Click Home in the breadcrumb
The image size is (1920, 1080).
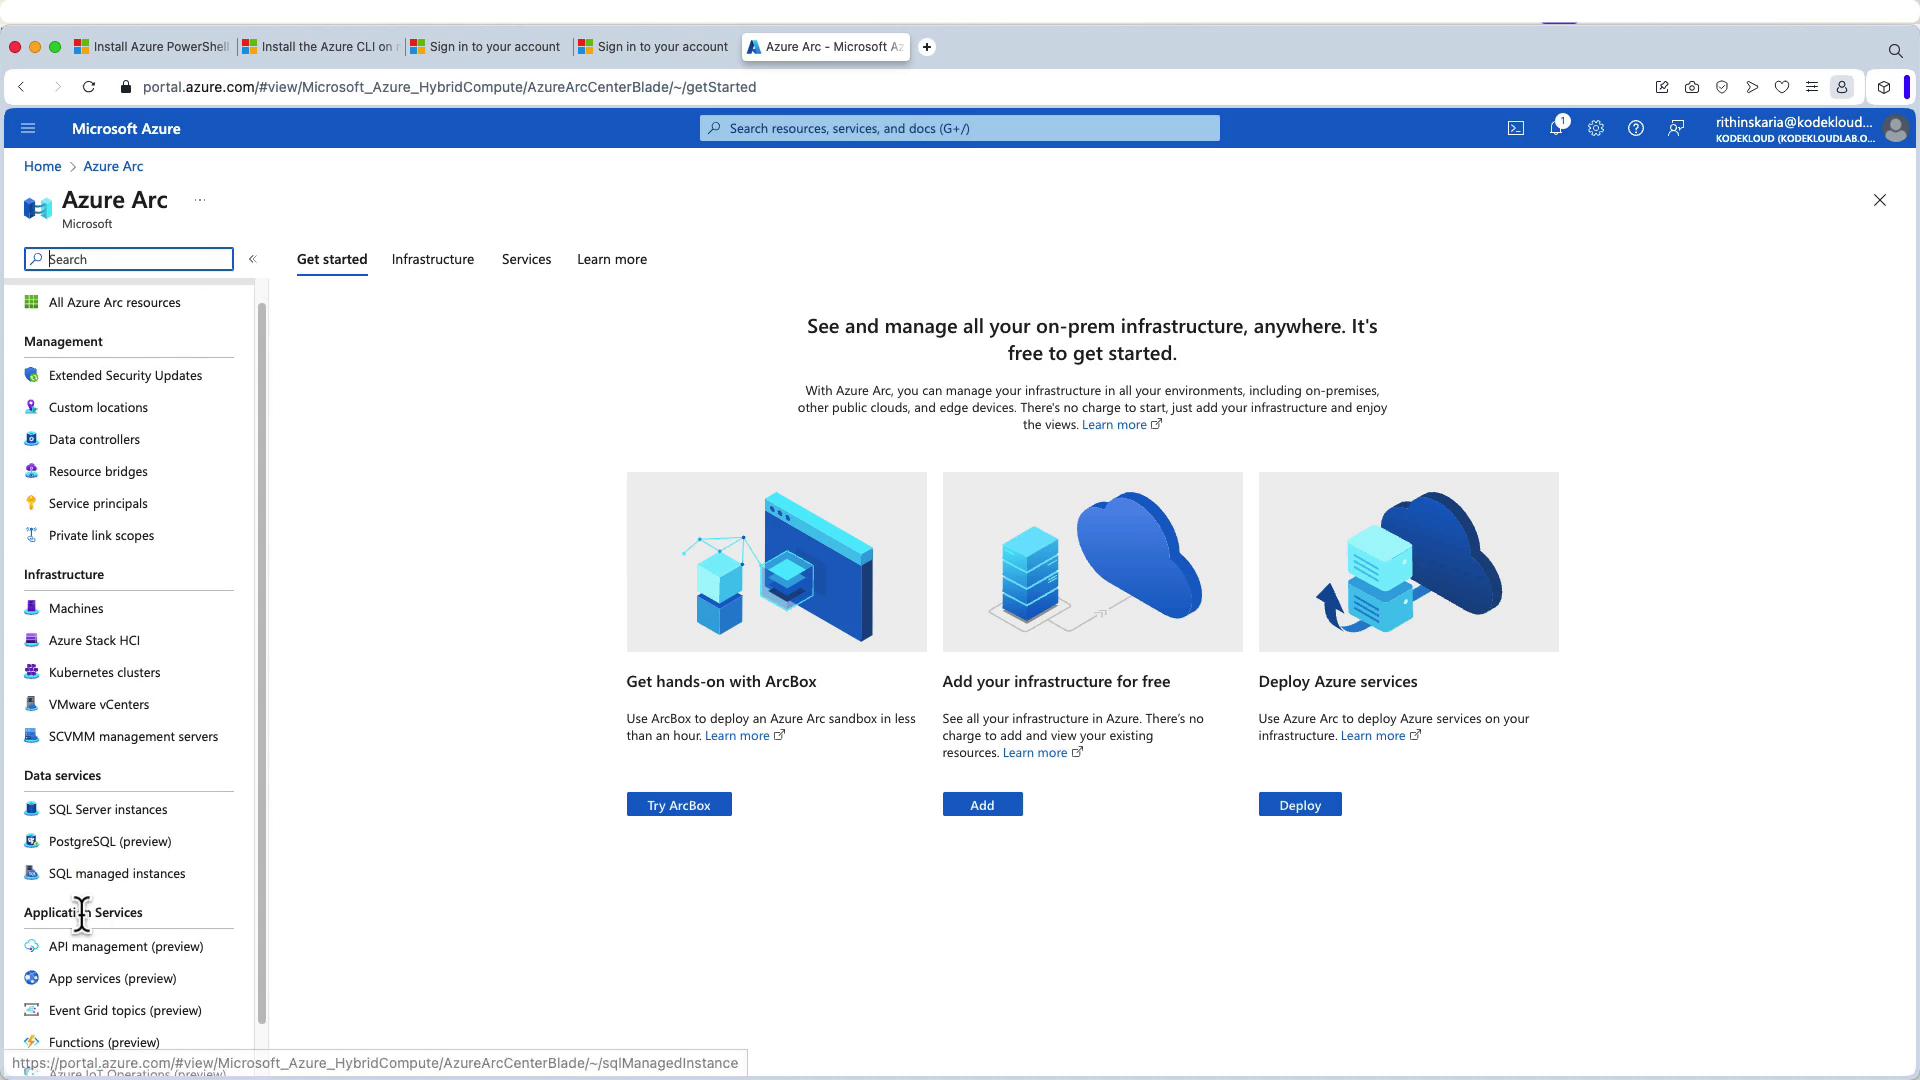pyautogui.click(x=43, y=166)
